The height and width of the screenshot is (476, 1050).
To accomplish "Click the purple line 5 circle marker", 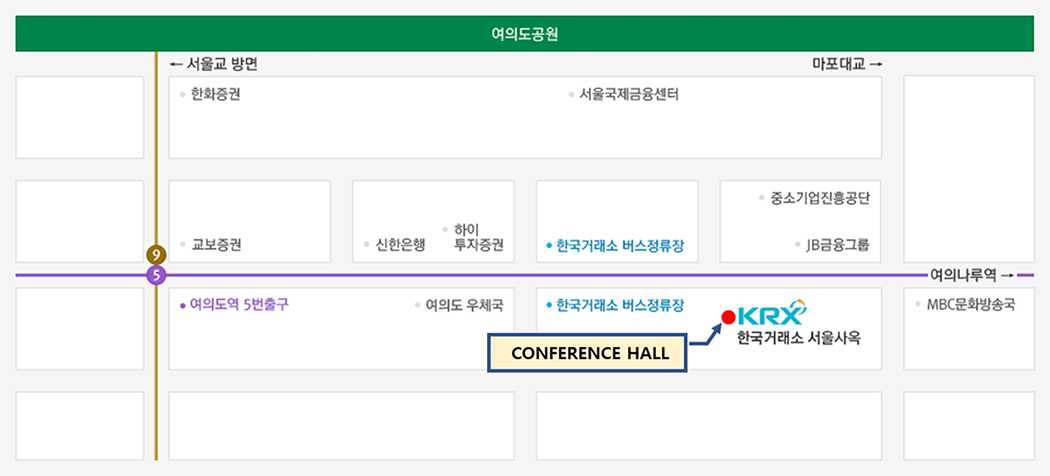I will (155, 275).
